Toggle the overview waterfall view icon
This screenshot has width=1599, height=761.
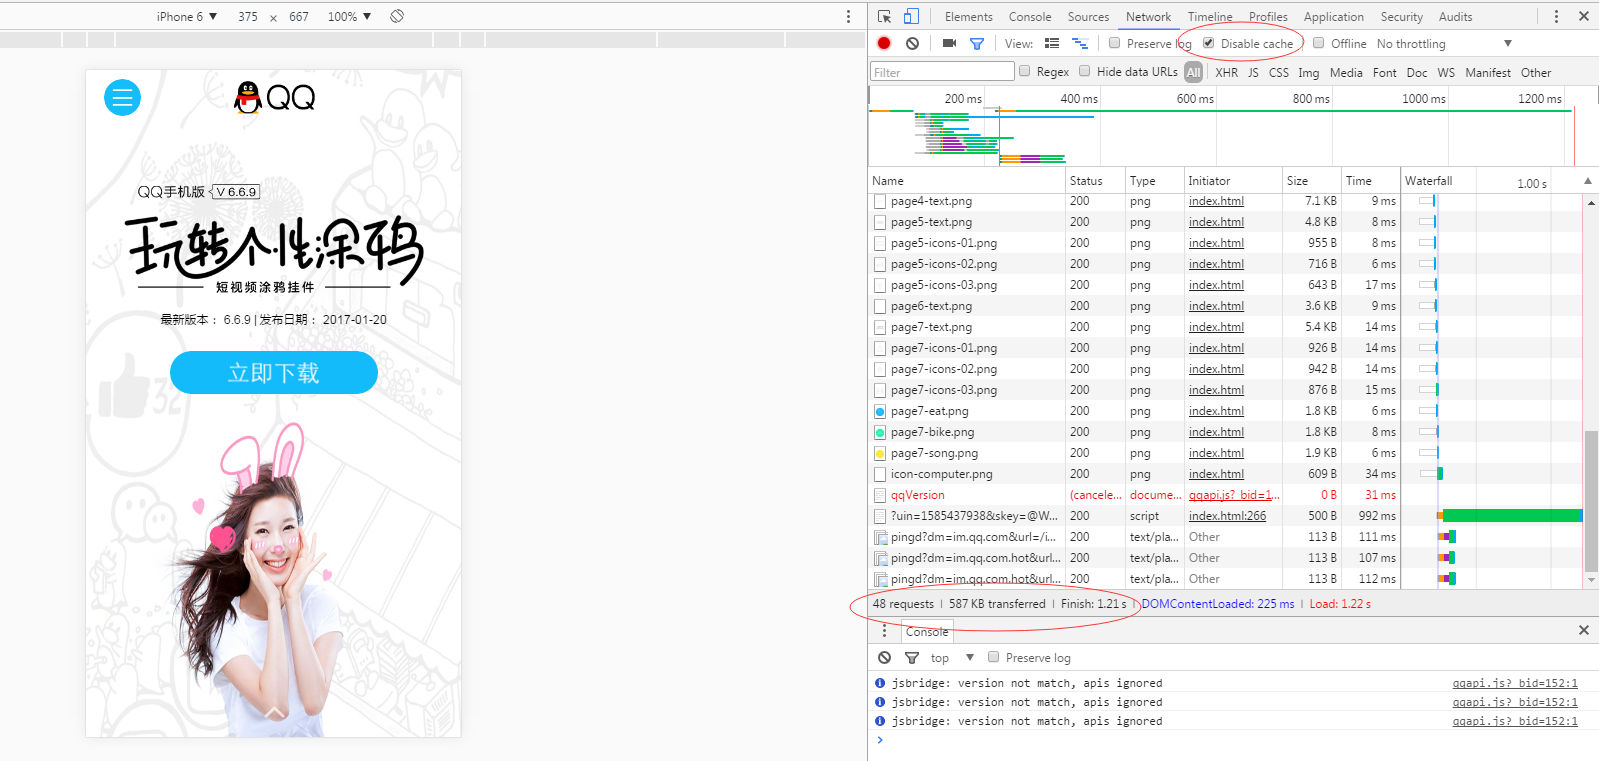1080,43
